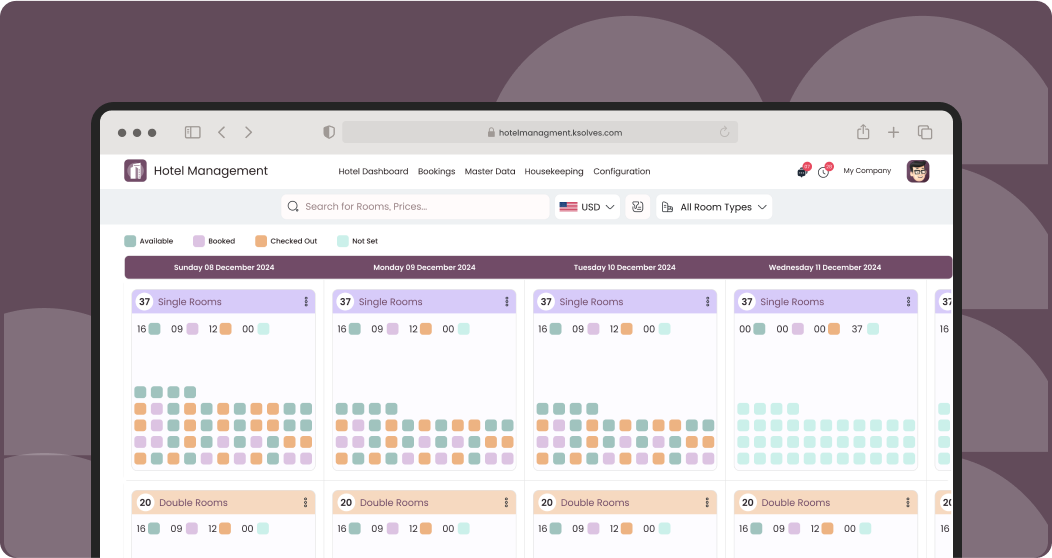Click the Search for Rooms, Prices field

(x=417, y=207)
